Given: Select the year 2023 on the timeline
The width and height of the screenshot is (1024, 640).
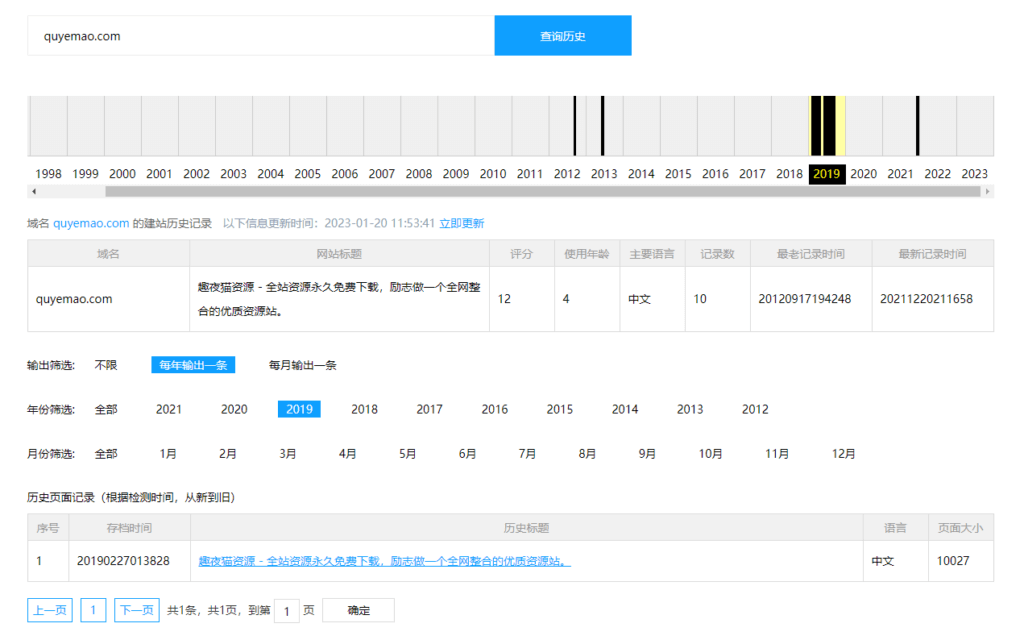Looking at the screenshot, I should (974, 173).
